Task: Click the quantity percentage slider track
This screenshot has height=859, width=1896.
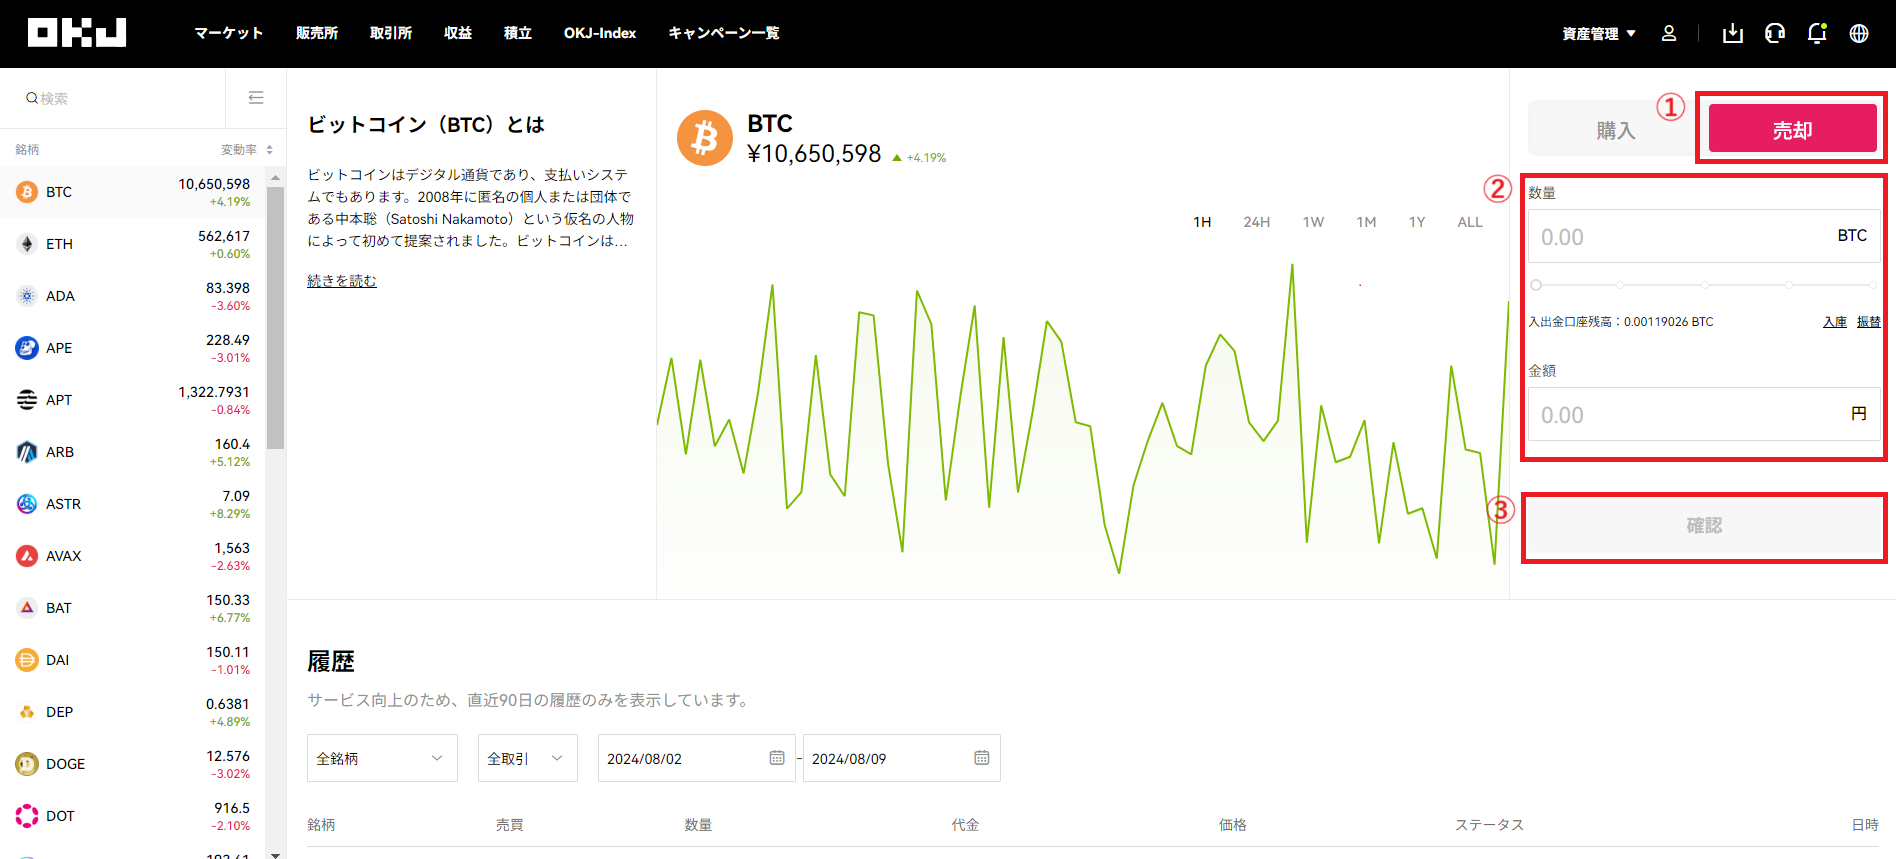Action: pos(1704,285)
